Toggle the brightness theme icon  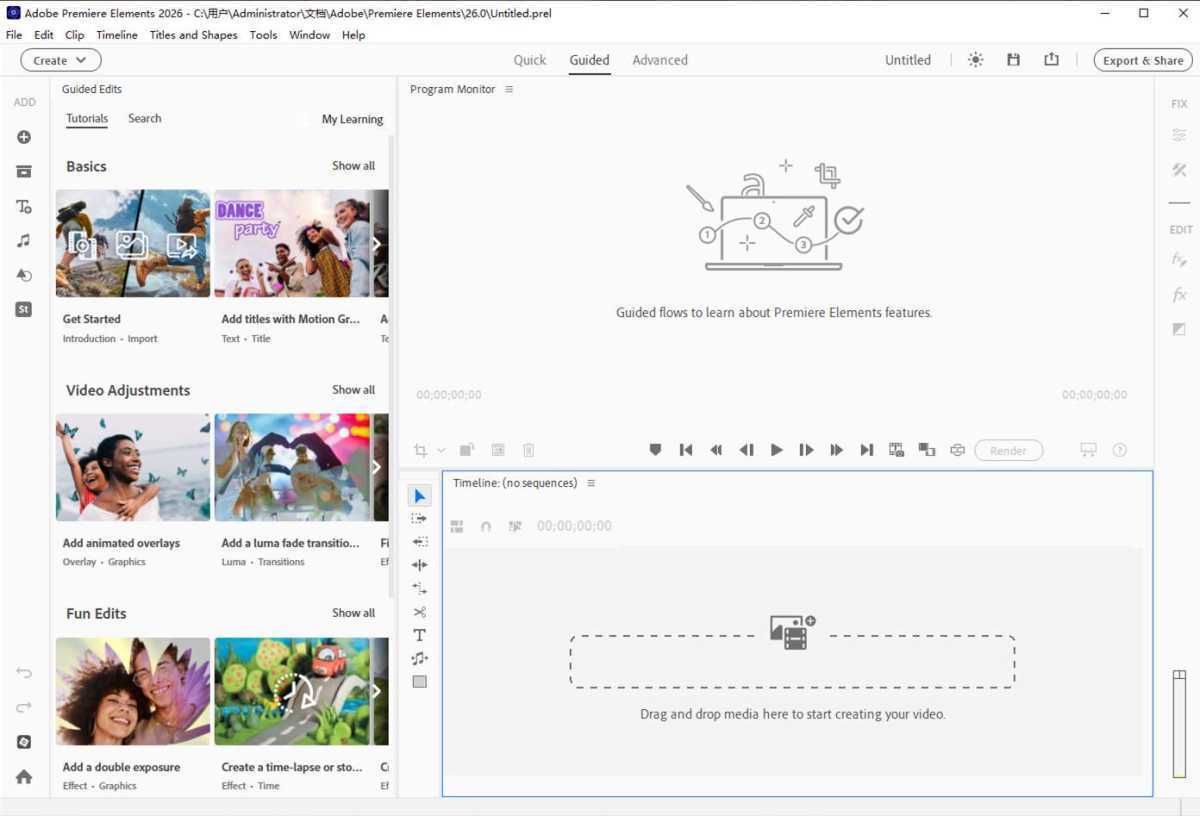tap(976, 60)
